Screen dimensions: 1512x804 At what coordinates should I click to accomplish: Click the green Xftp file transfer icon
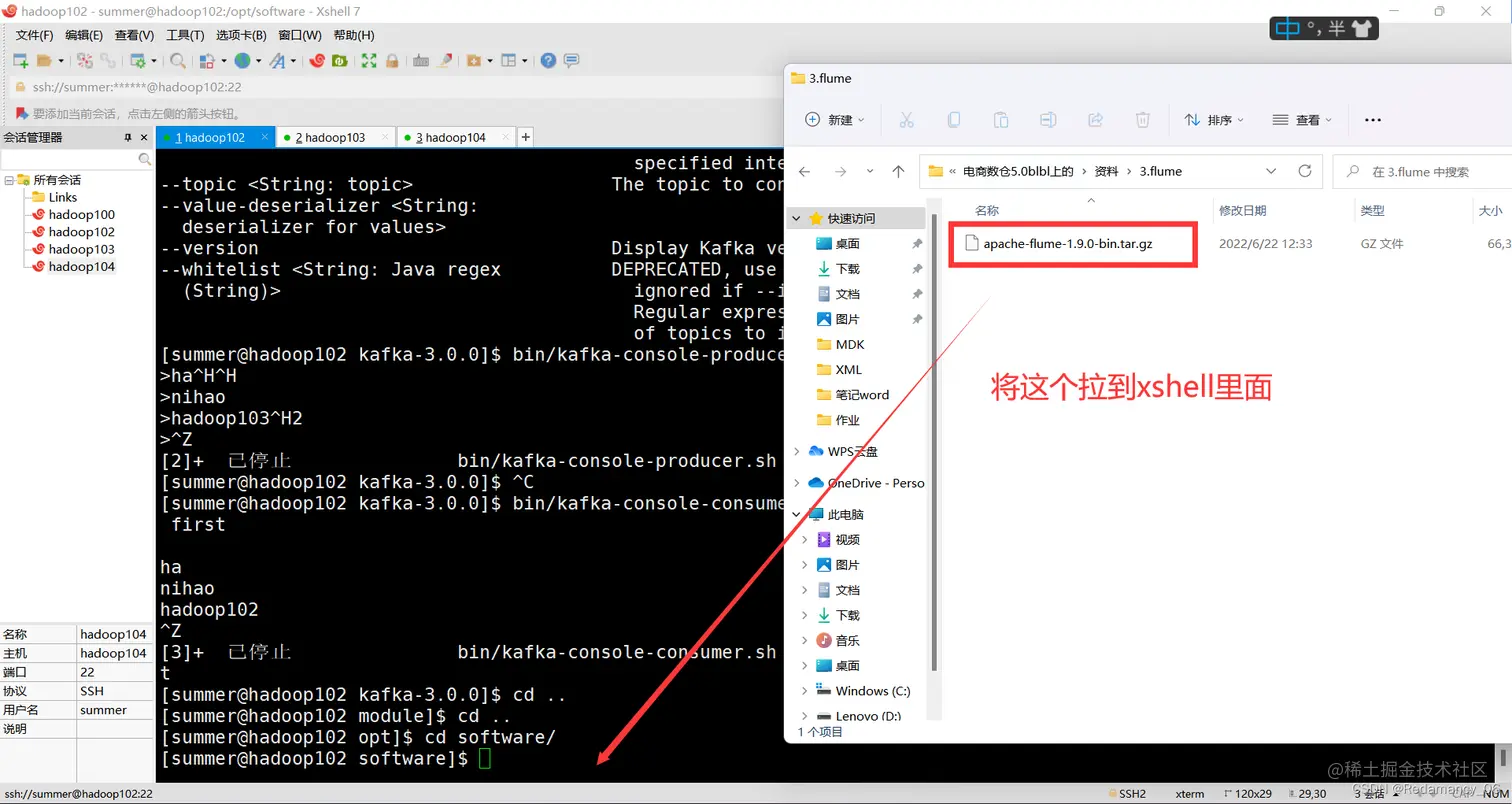pyautogui.click(x=340, y=60)
